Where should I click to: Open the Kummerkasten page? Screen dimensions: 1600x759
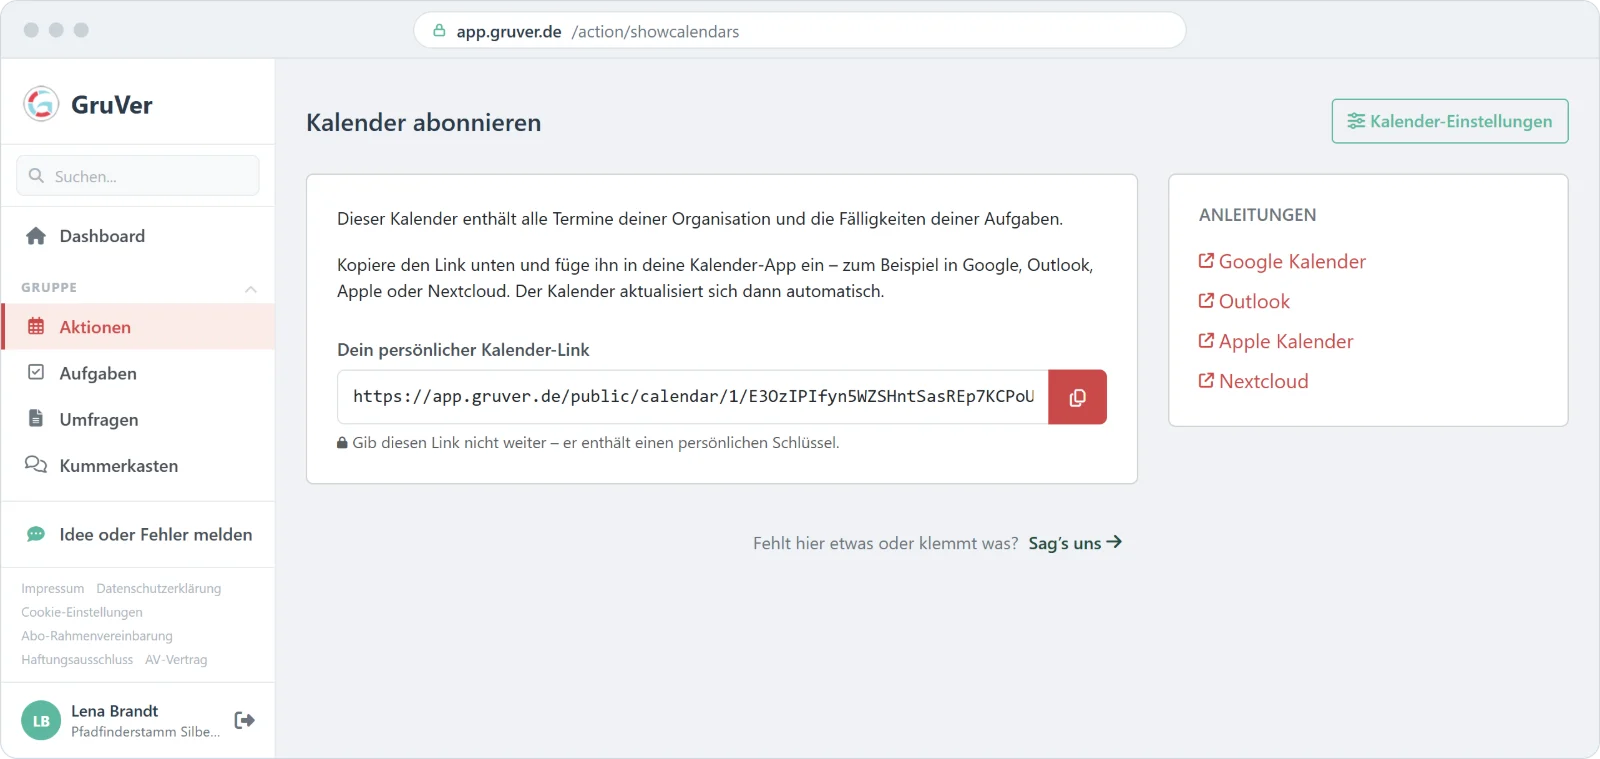tap(138, 465)
